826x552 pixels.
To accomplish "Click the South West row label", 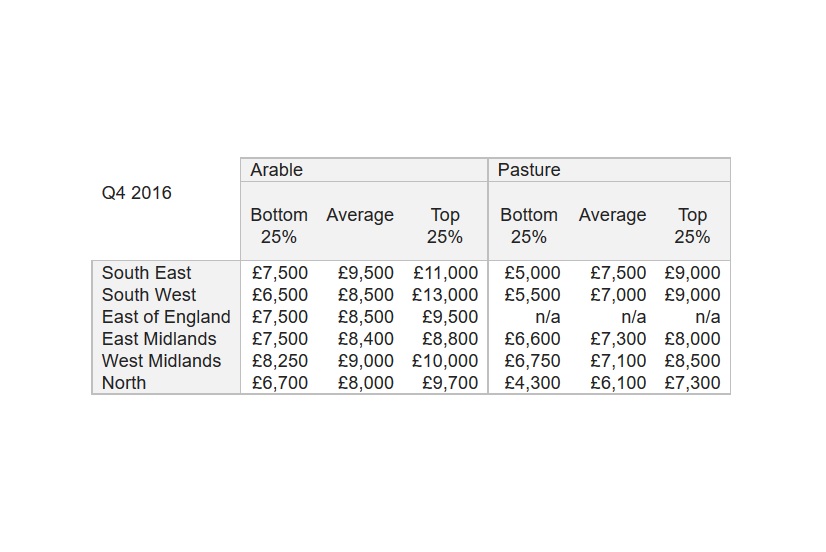I will 149,295.
